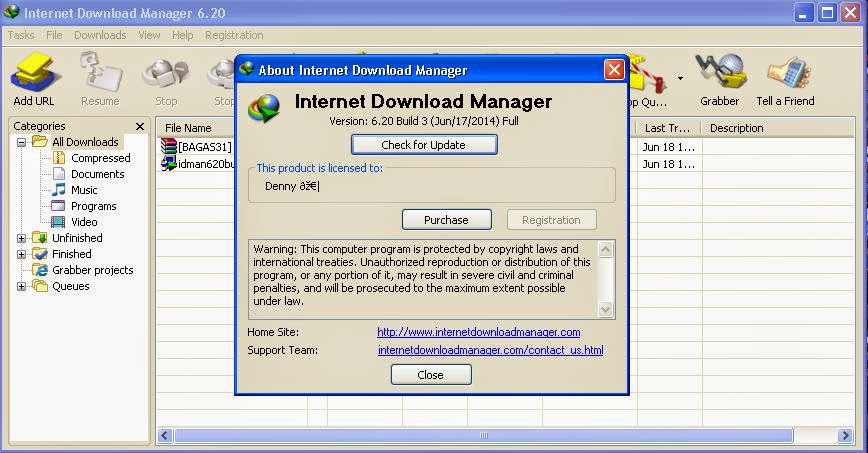Click the Close button in About dialog
Screen dimensions: 868x453
pos(431,375)
